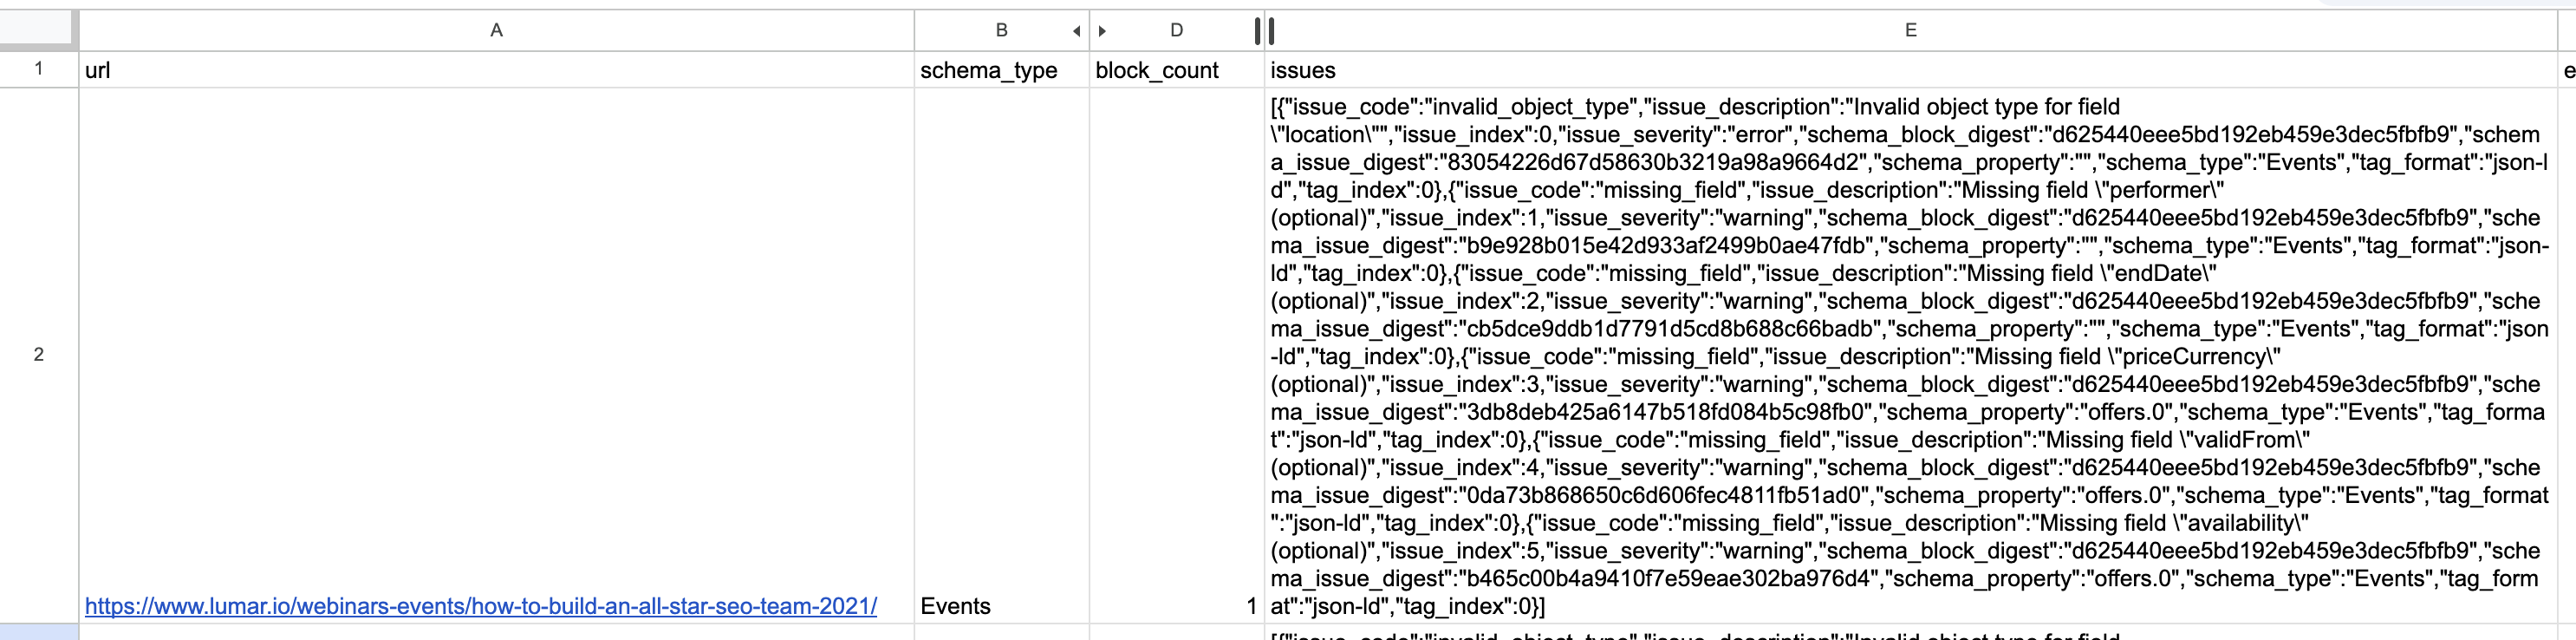
Task: Unhide column C using left arrow in B
Action: [x=1076, y=31]
